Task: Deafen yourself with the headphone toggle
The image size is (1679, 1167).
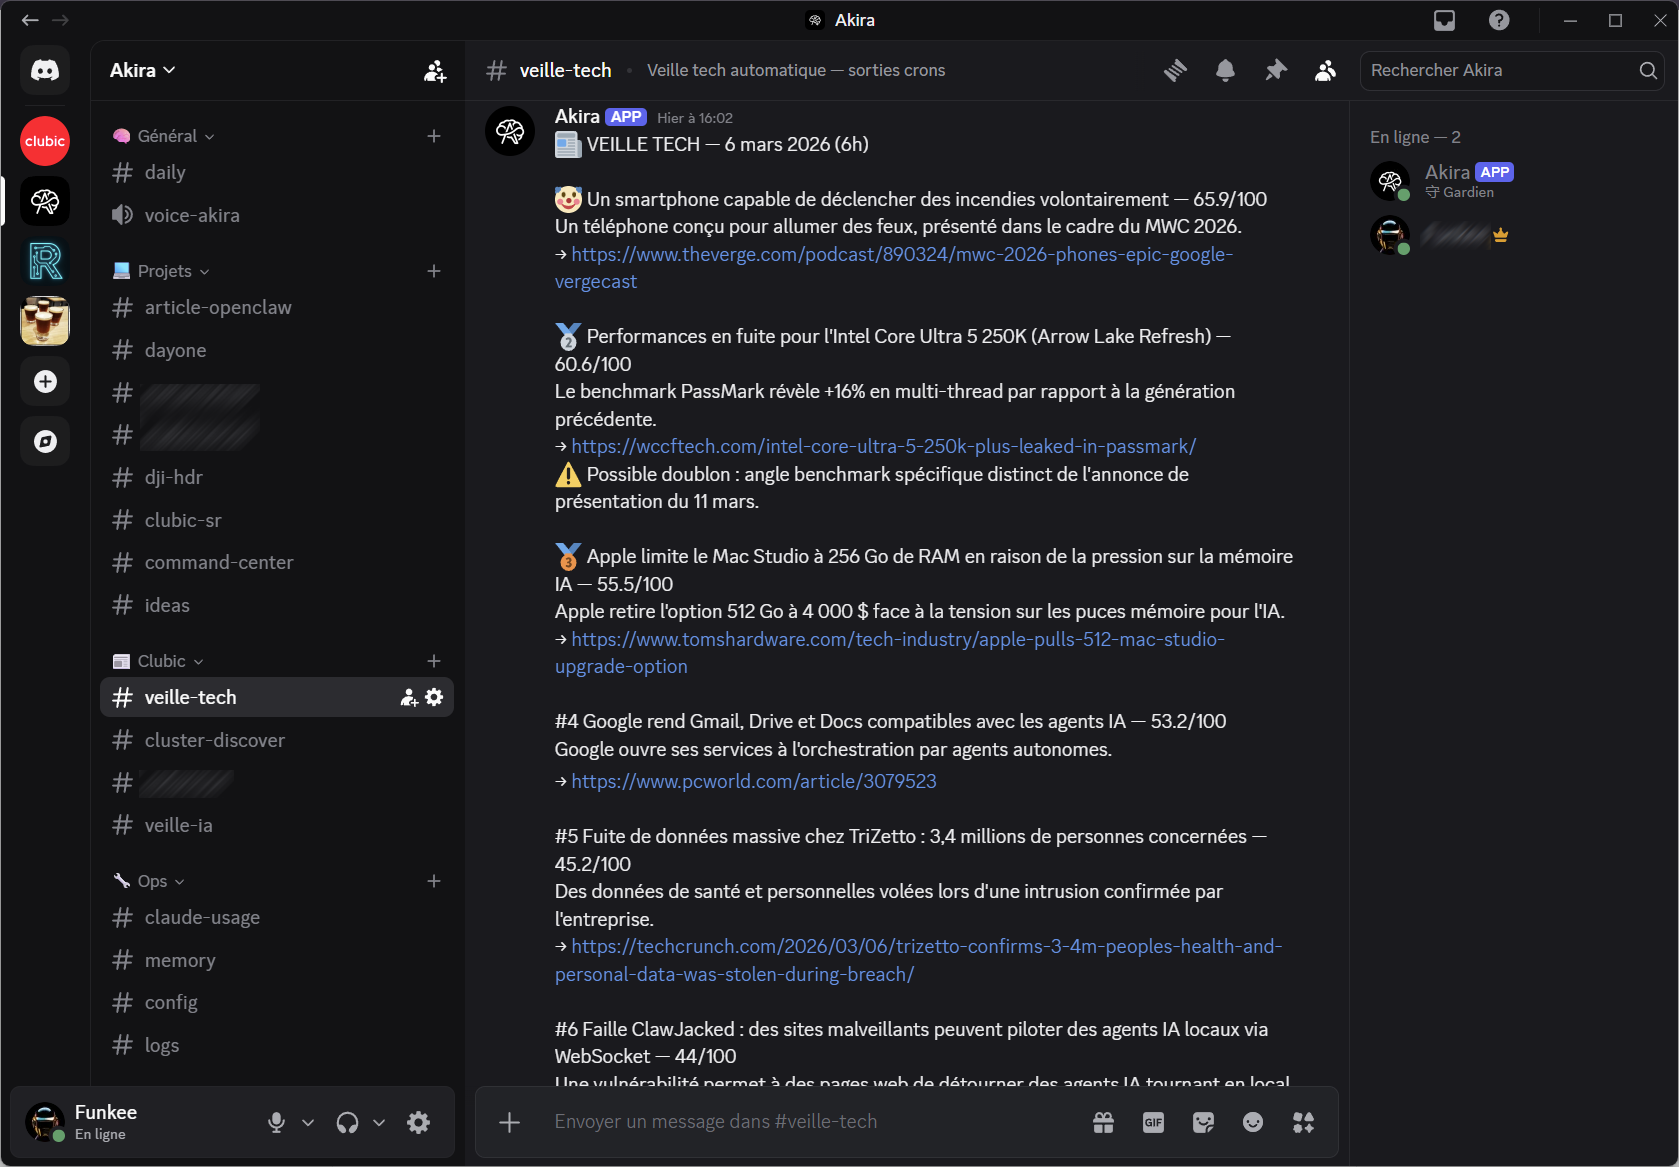Action: [x=346, y=1122]
